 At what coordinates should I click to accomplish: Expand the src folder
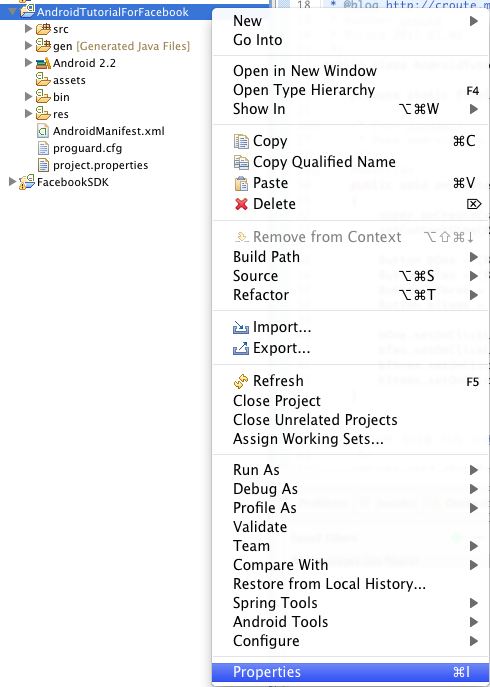click(x=28, y=29)
